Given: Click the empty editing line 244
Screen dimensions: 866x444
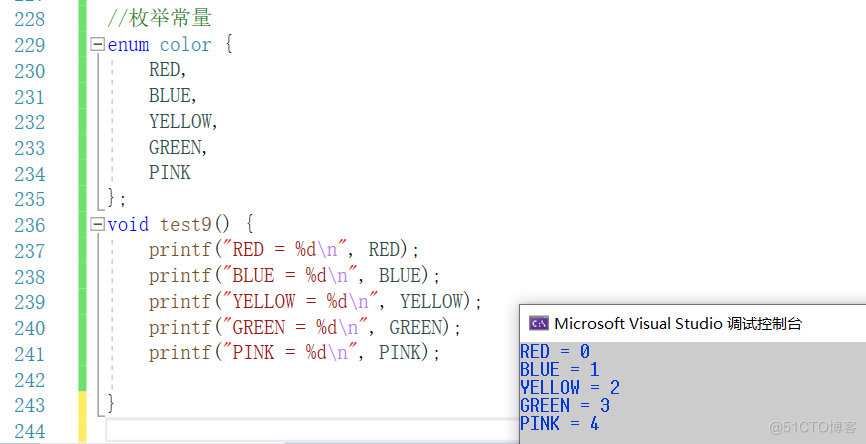Looking at the screenshot, I should (x=312, y=430).
